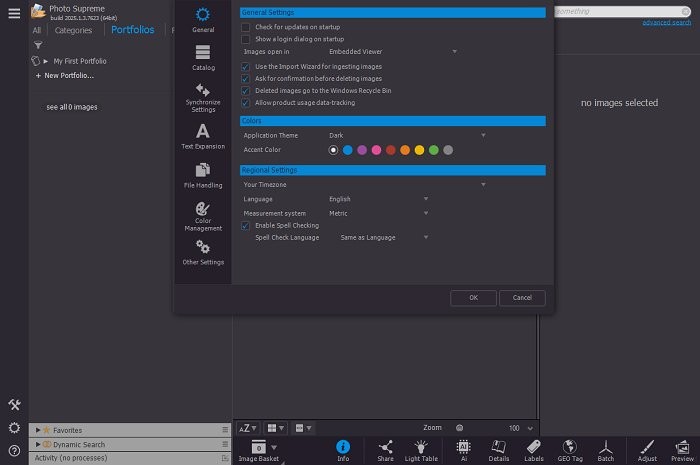
Task: Switch to the Categories tab
Action: click(x=73, y=30)
